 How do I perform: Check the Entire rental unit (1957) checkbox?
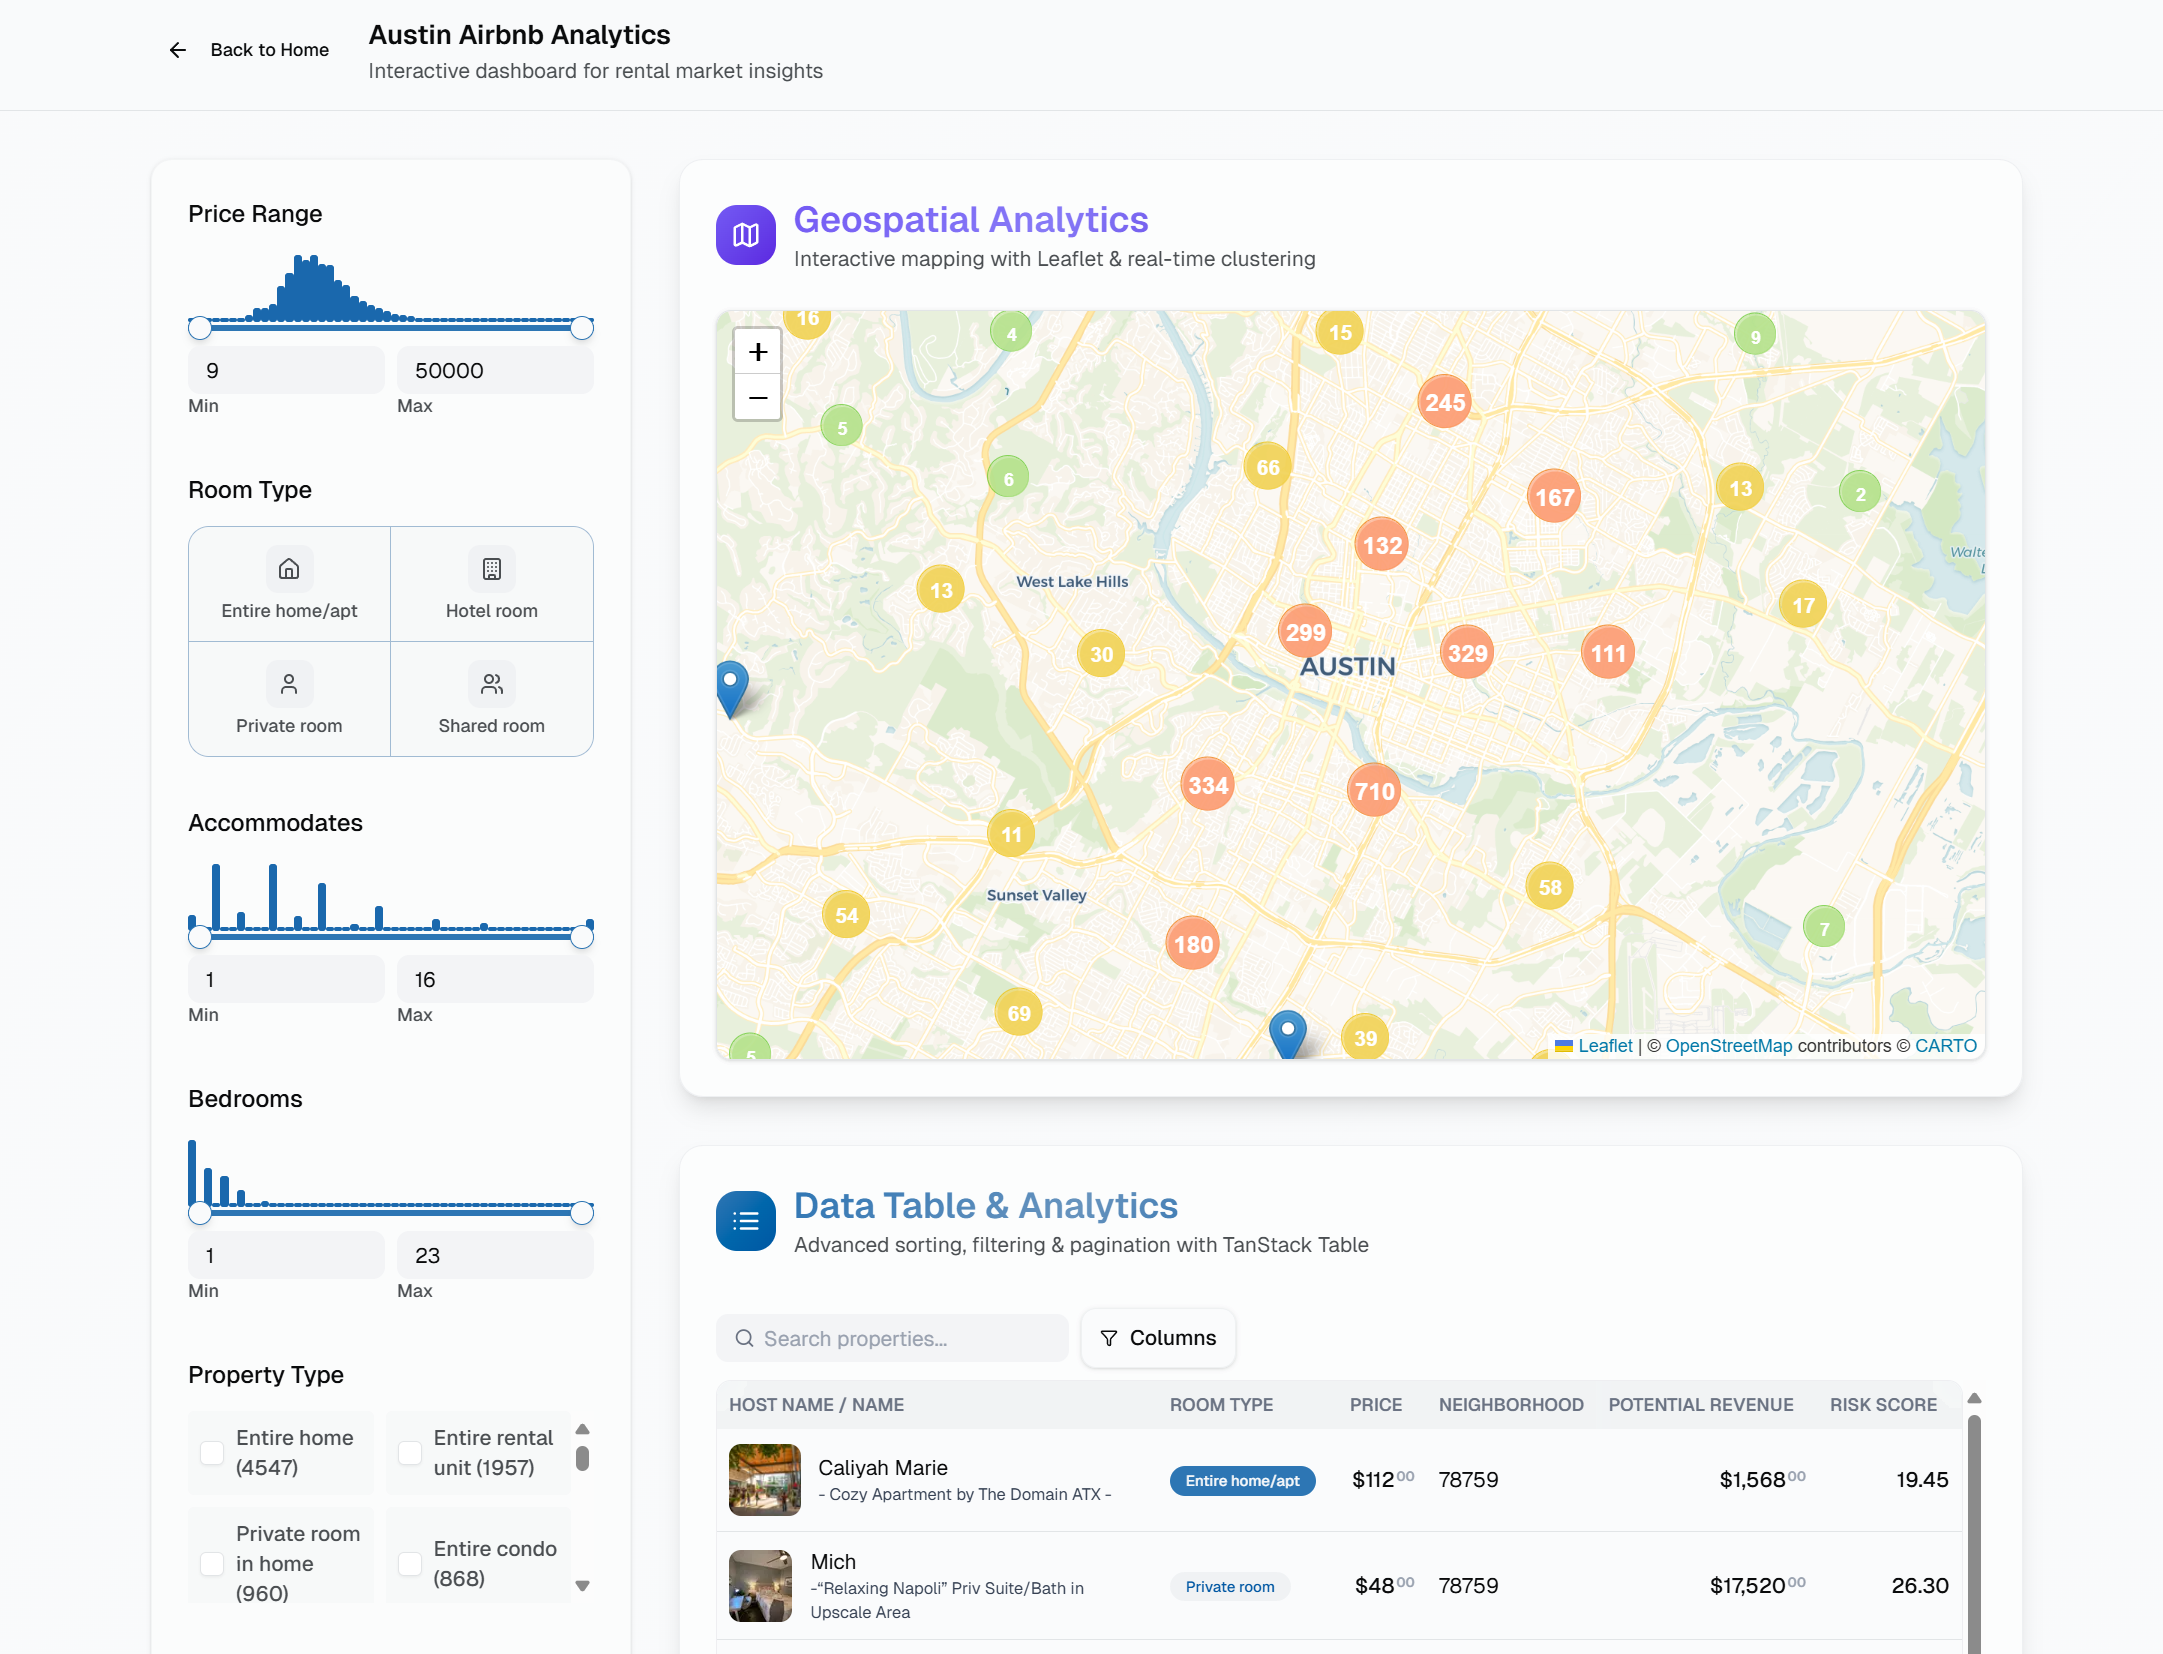tap(410, 1452)
